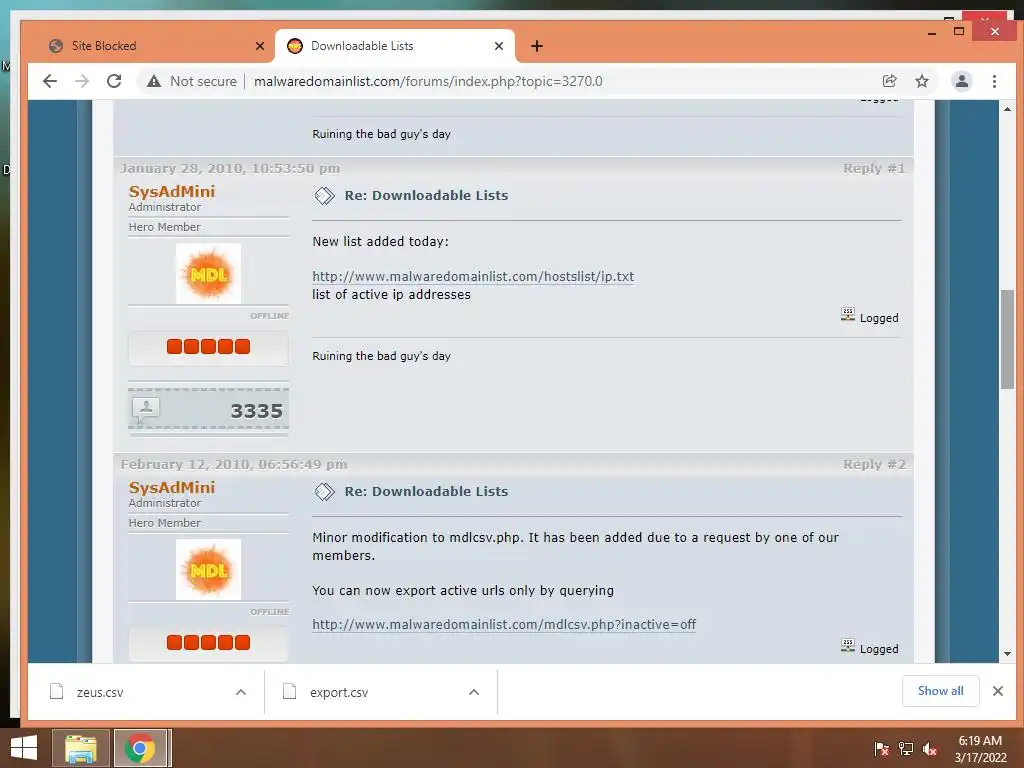Open the Windows Start menu
This screenshot has width=1024, height=768.
[x=24, y=748]
